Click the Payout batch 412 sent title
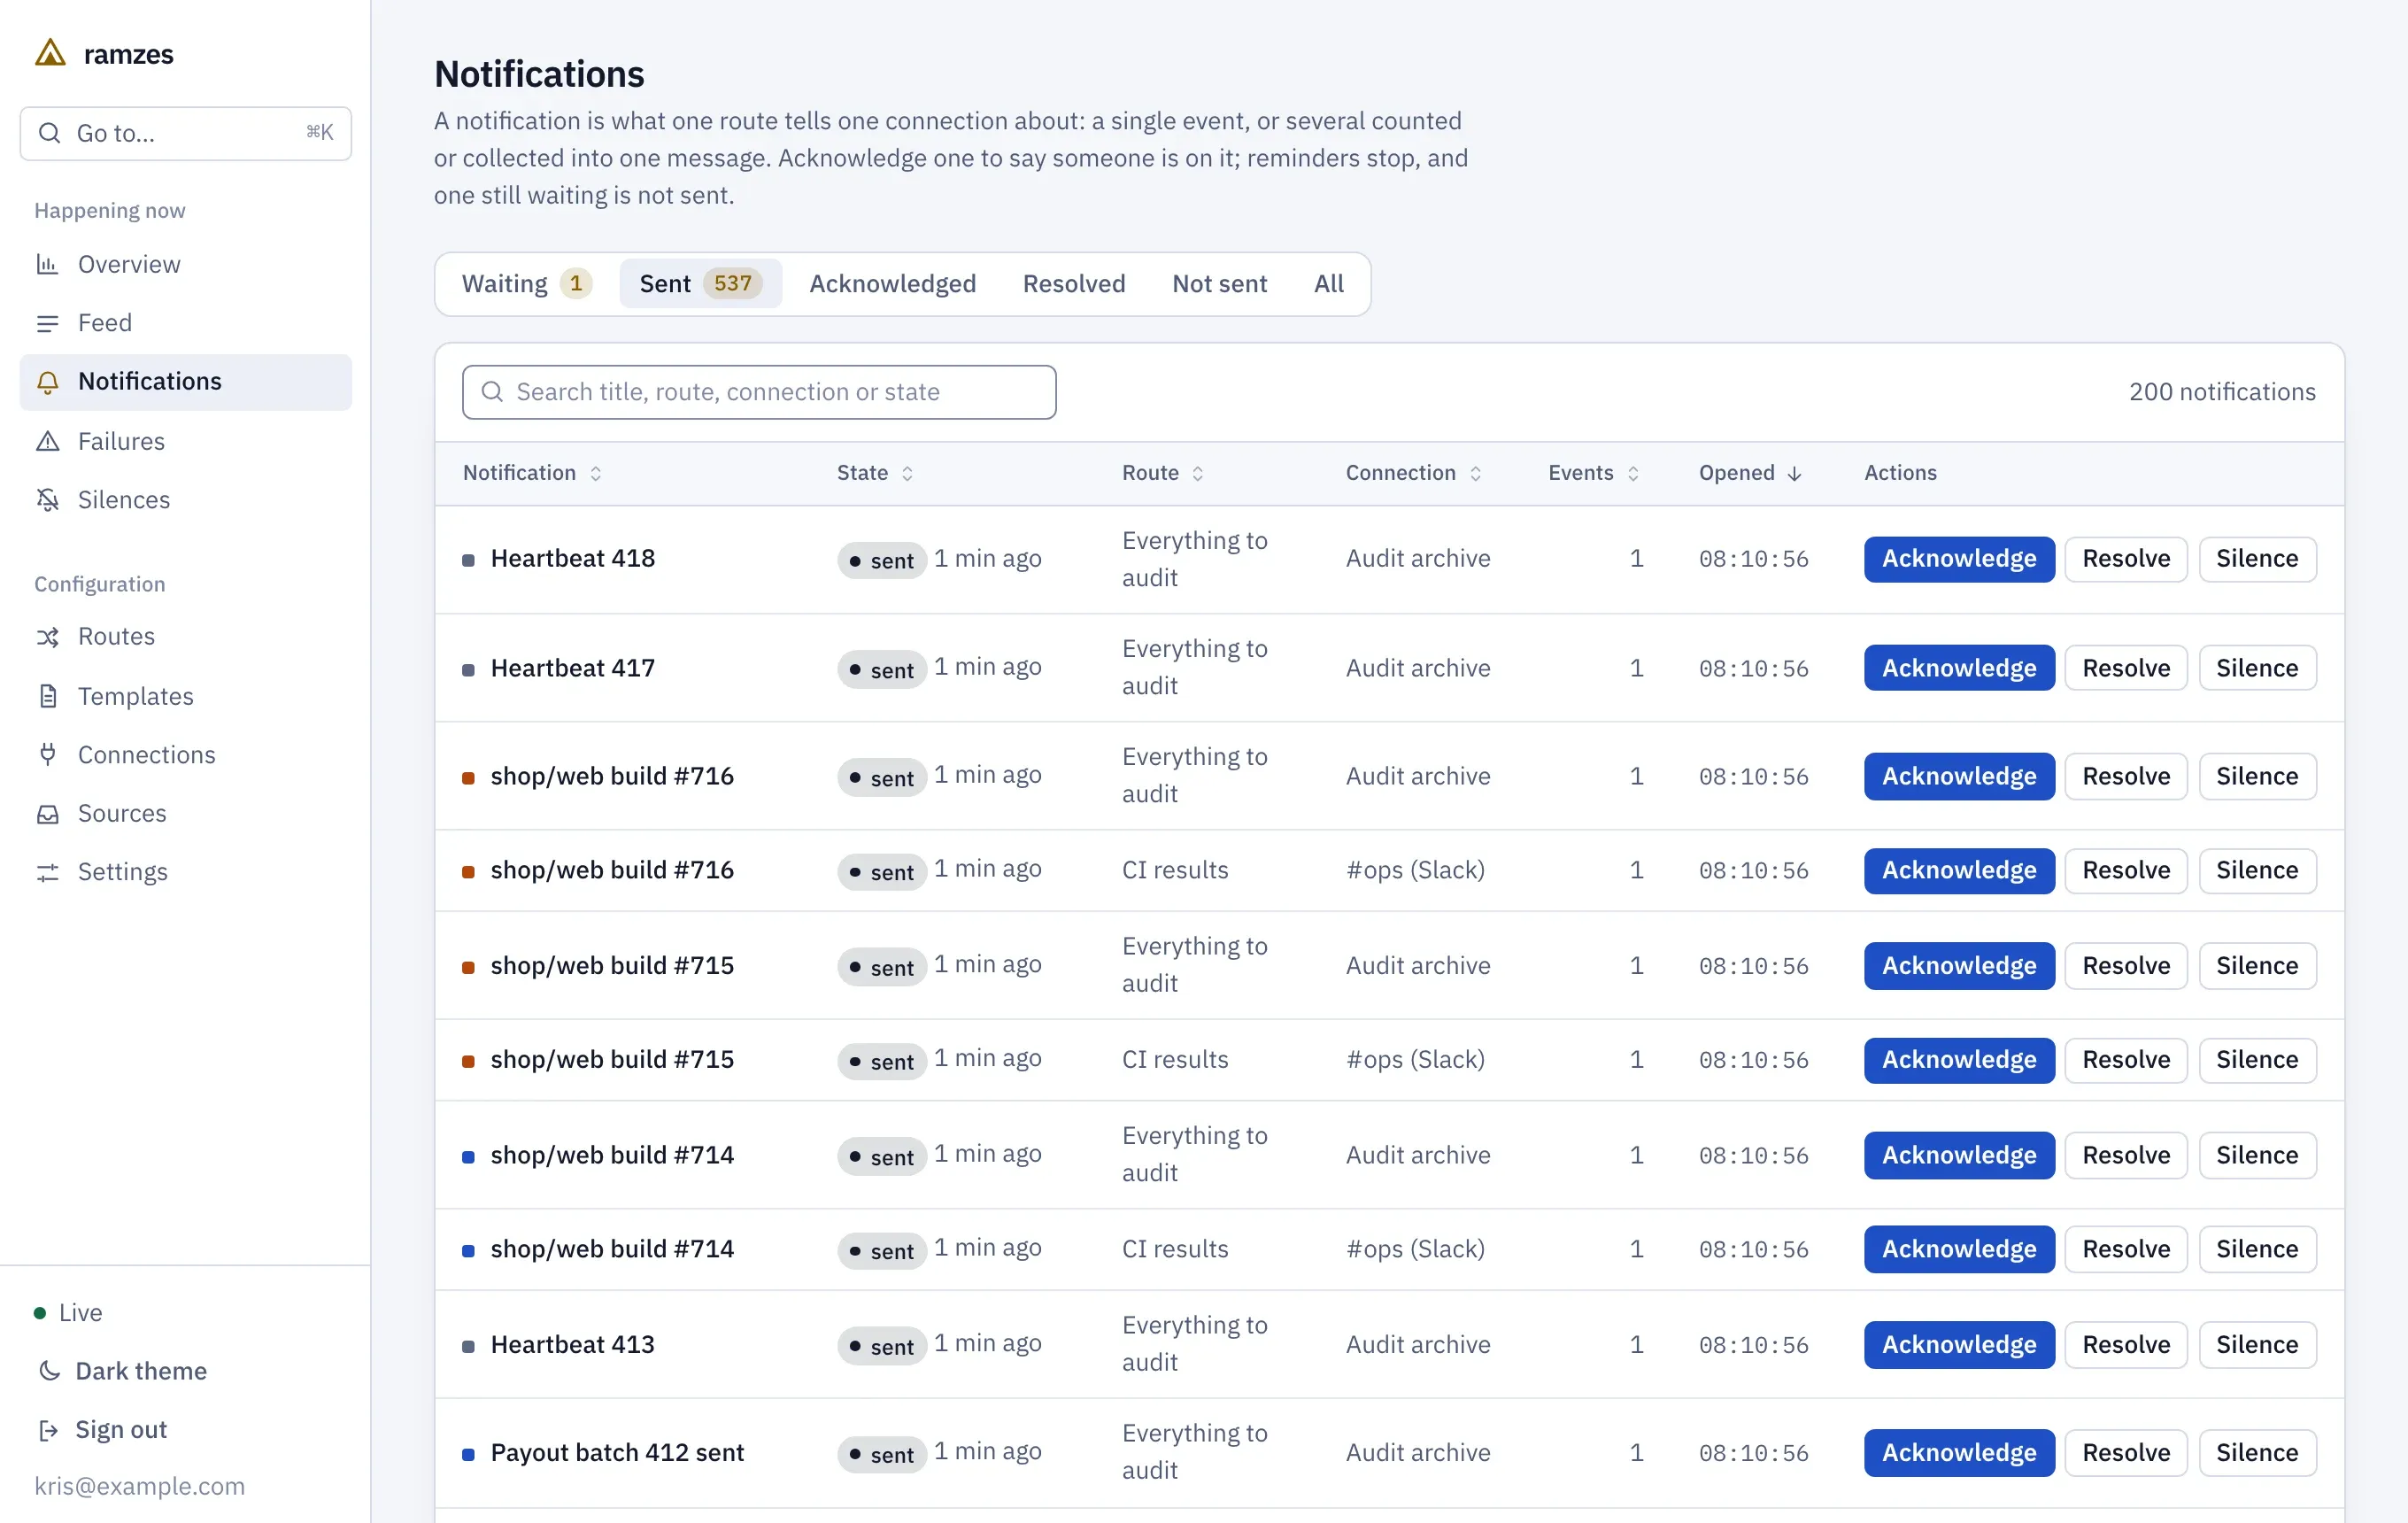Image resolution: width=2408 pixels, height=1523 pixels. point(617,1453)
